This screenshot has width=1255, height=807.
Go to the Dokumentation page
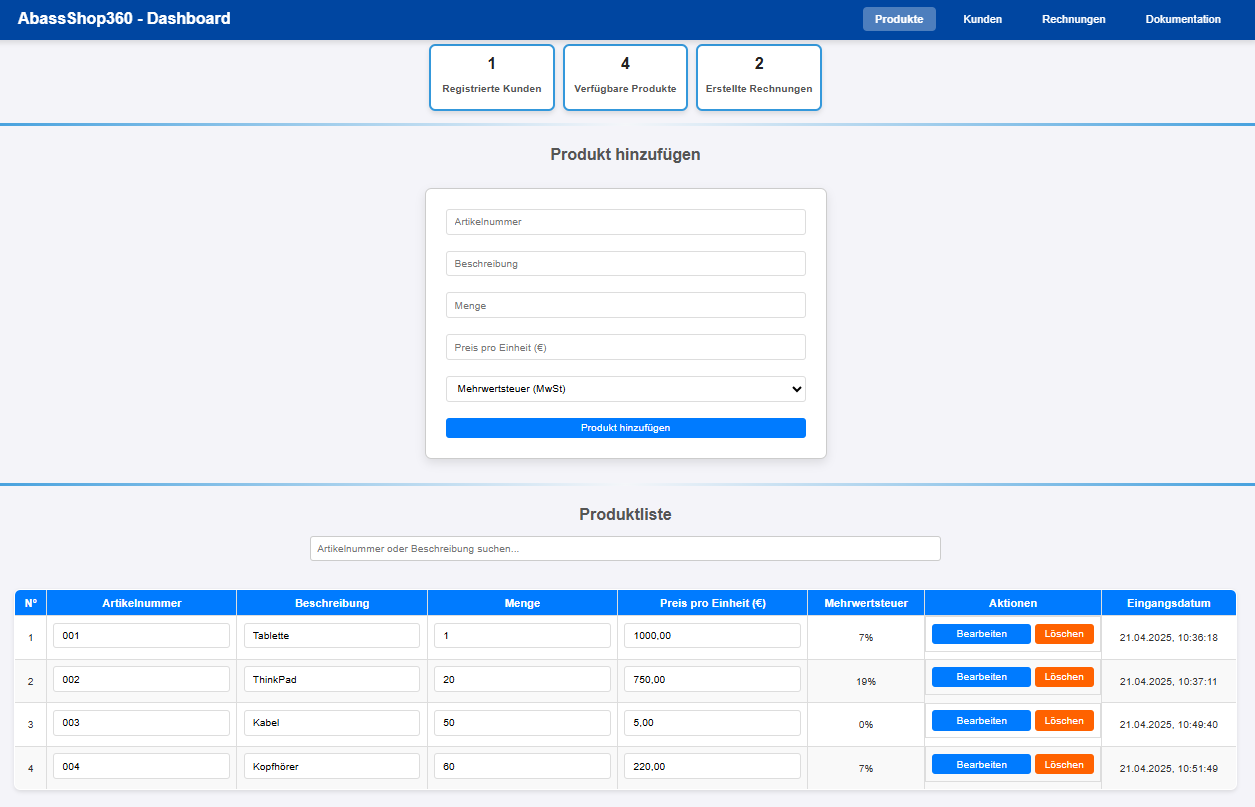point(1182,19)
